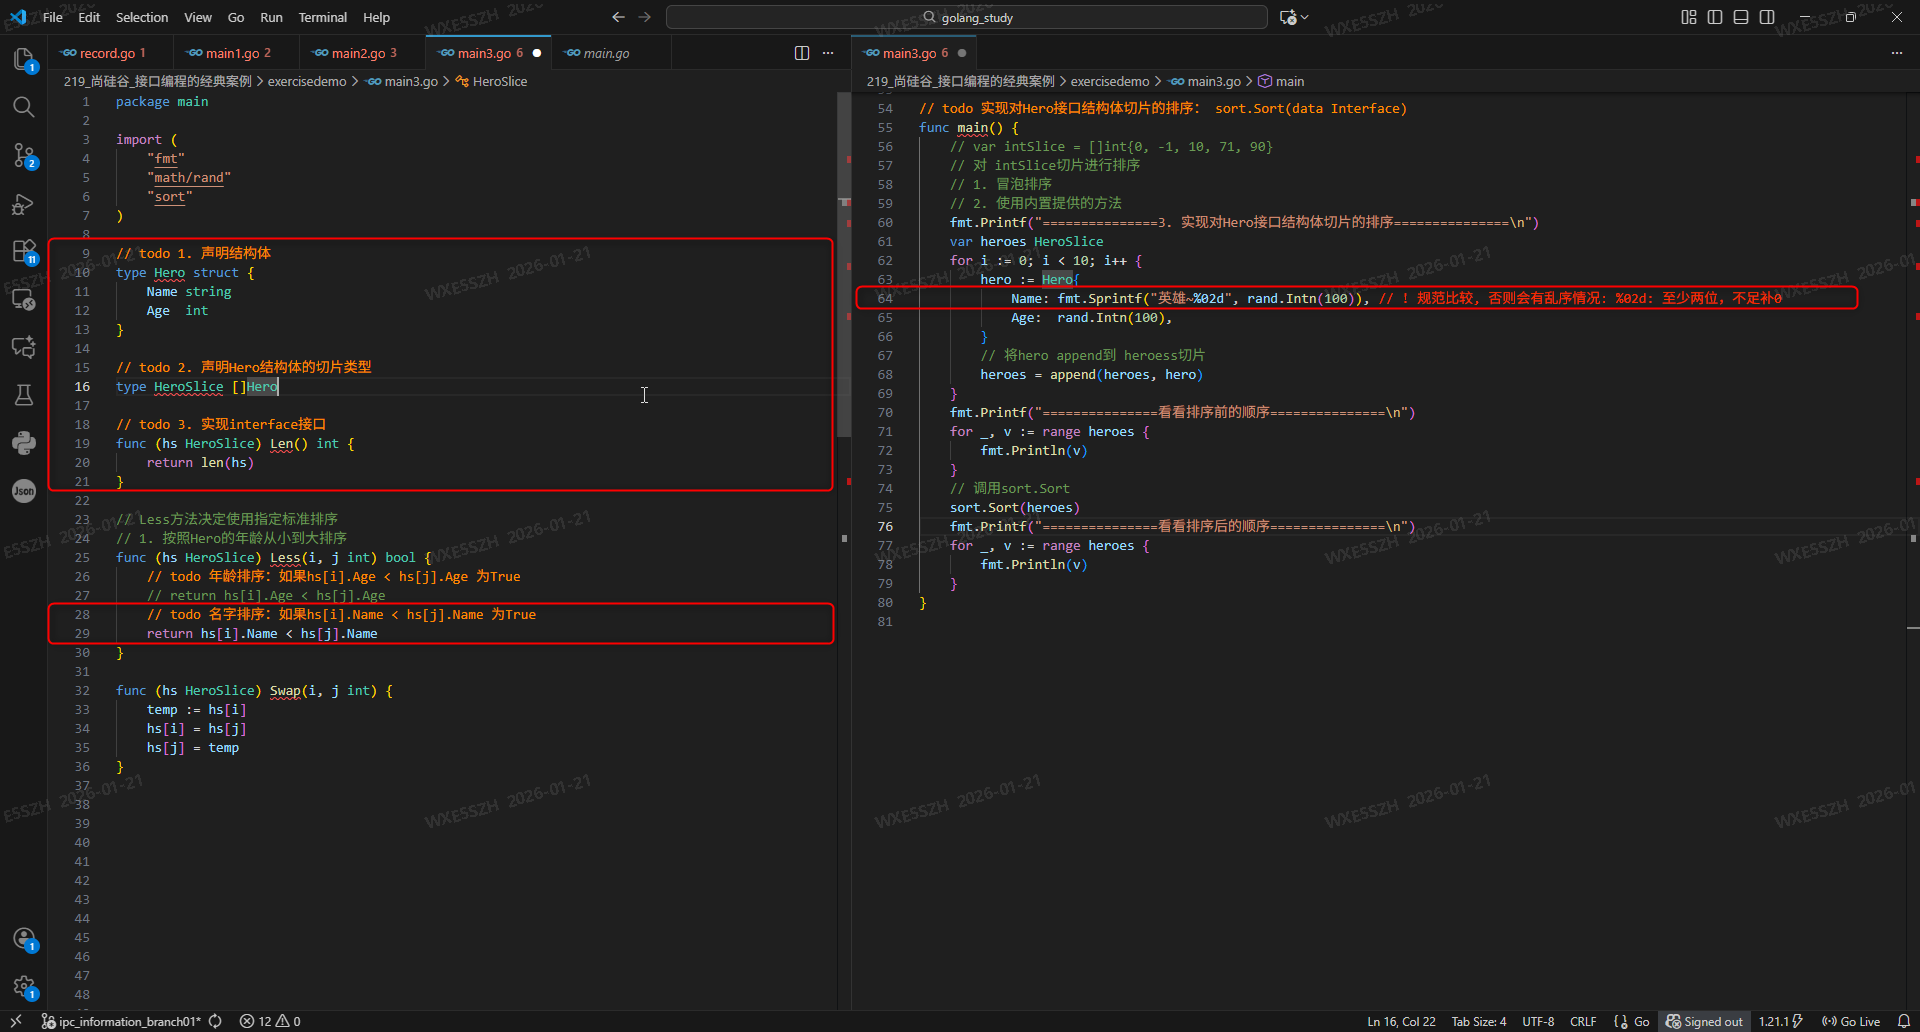Image resolution: width=1920 pixels, height=1032 pixels.
Task: Start Go Live server
Action: pos(1851,1021)
